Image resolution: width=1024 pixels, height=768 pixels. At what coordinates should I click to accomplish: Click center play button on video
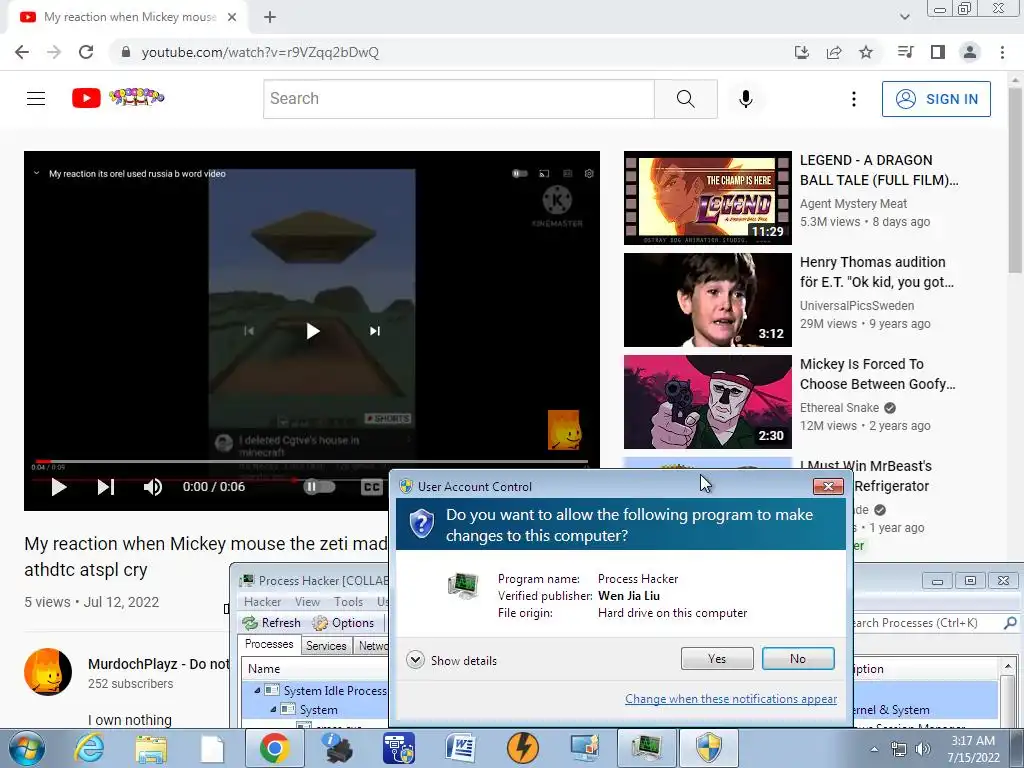pos(313,331)
